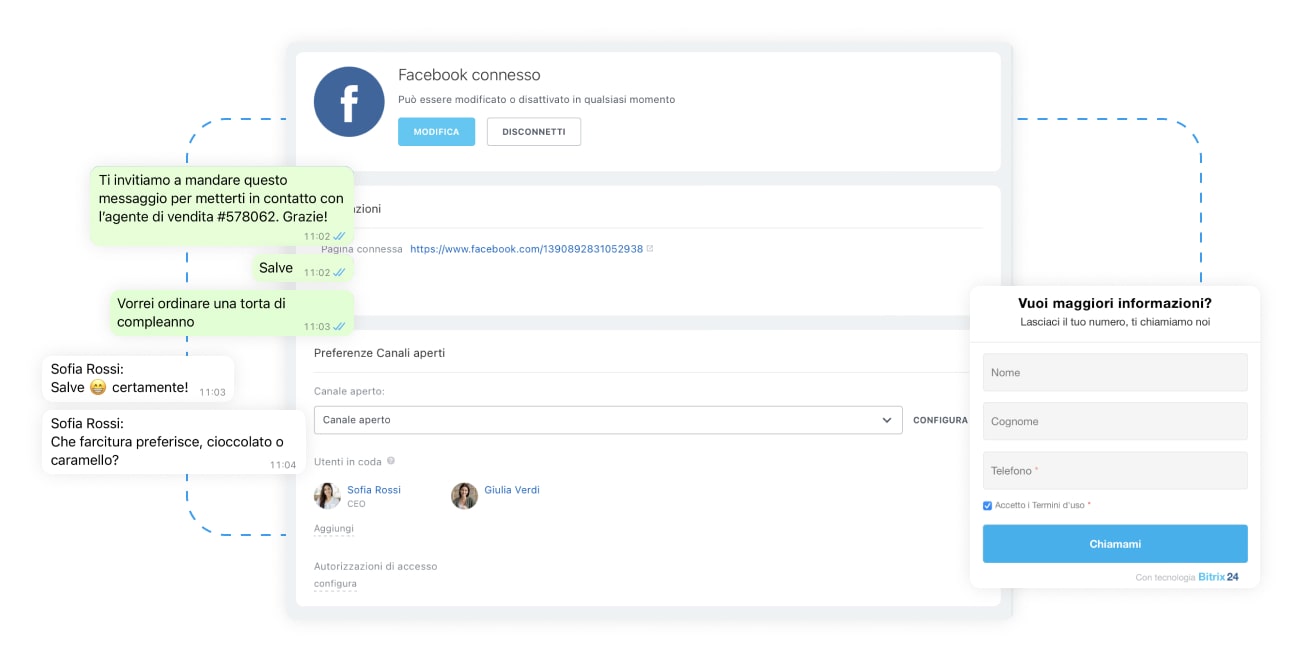The image size is (1300, 660).
Task: Click the 'Ti invitiamo a mandare' message bubble
Action: coord(222,206)
